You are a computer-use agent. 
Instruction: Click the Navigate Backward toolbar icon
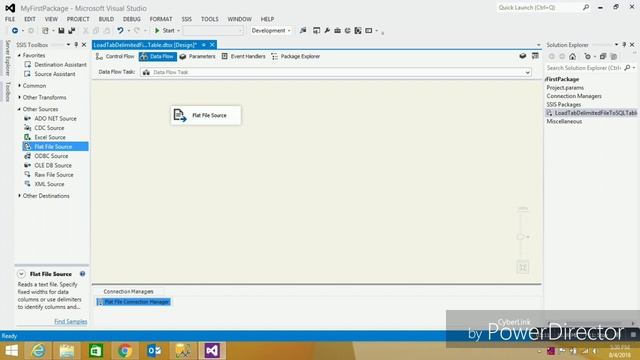[x=15, y=31]
